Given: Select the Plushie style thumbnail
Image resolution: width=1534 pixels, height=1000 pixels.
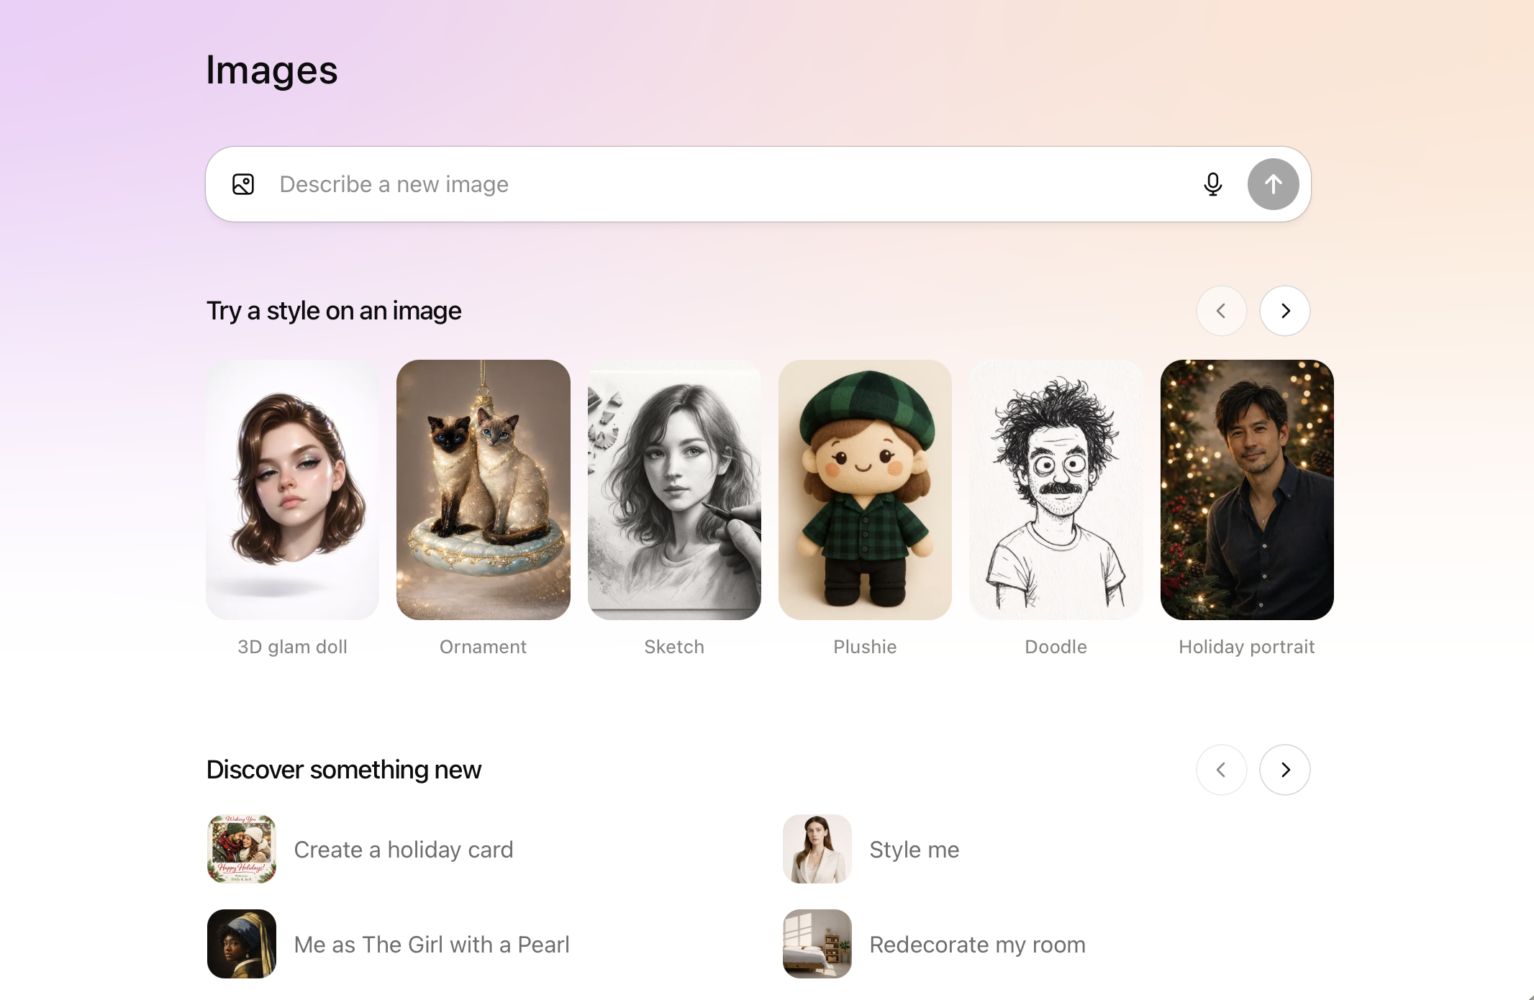Looking at the screenshot, I should pos(865,490).
